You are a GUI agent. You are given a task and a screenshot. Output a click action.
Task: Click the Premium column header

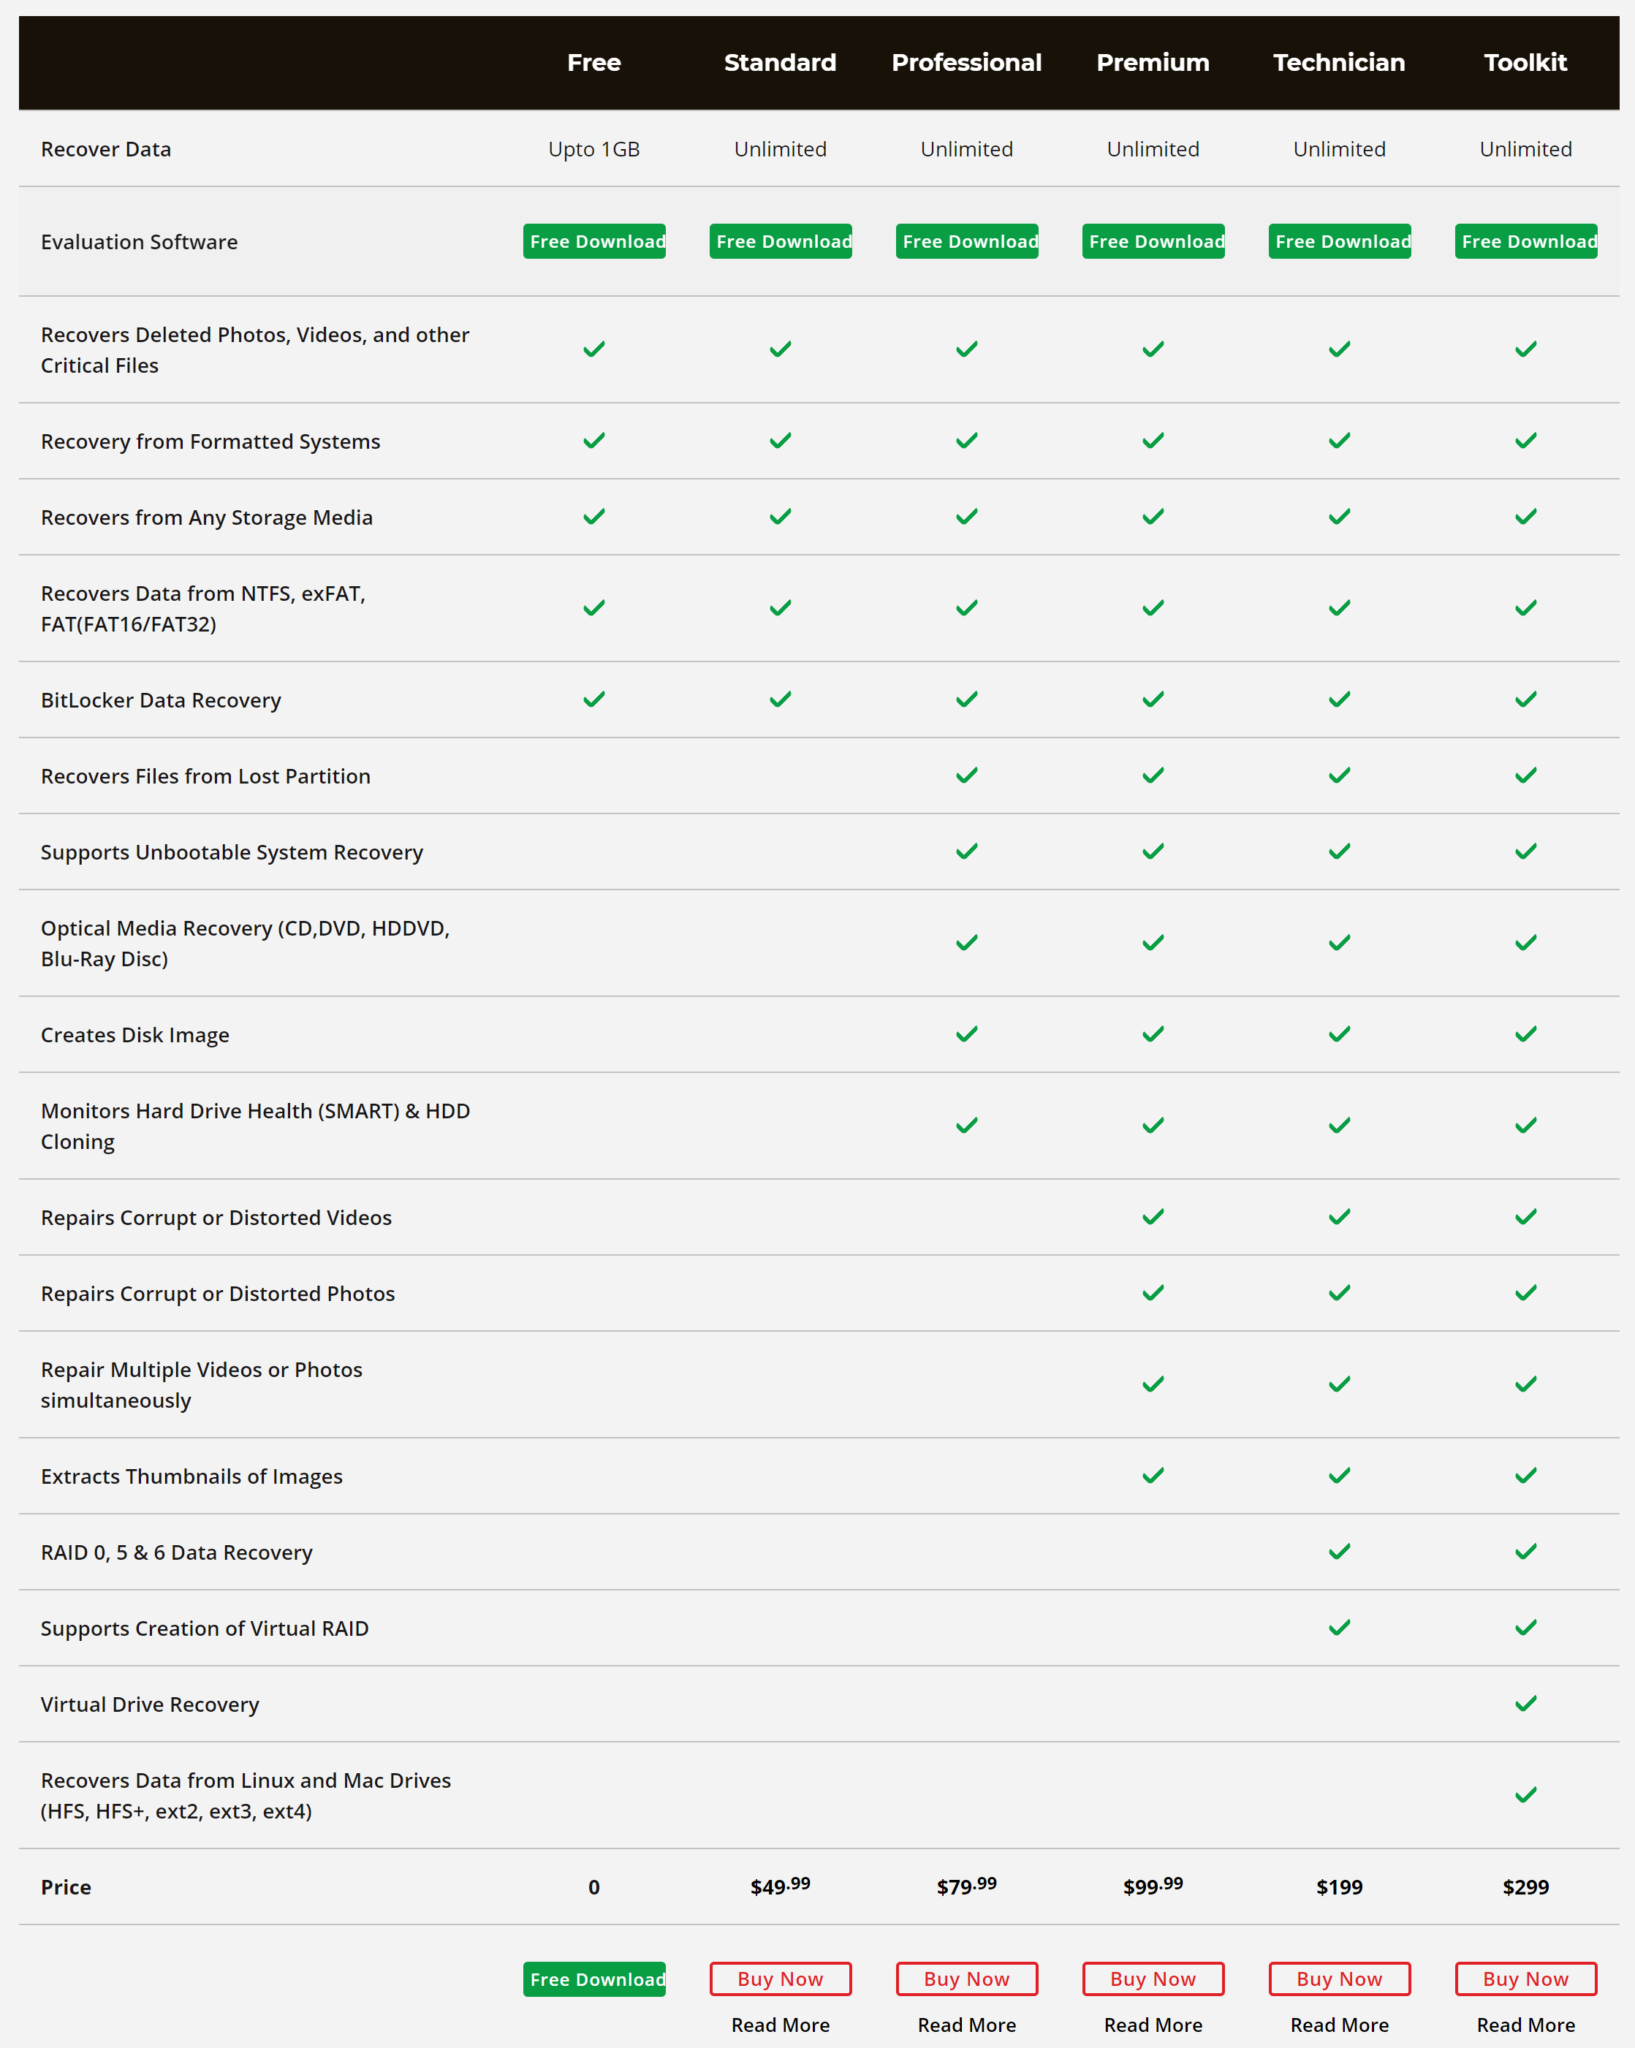tap(1153, 62)
